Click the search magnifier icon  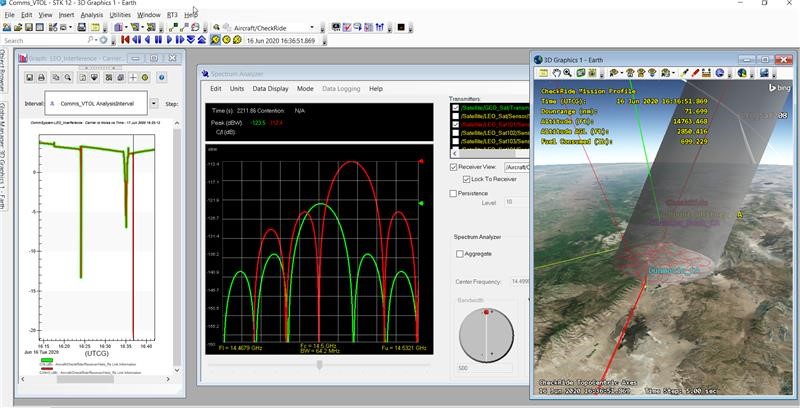pyautogui.click(x=91, y=40)
